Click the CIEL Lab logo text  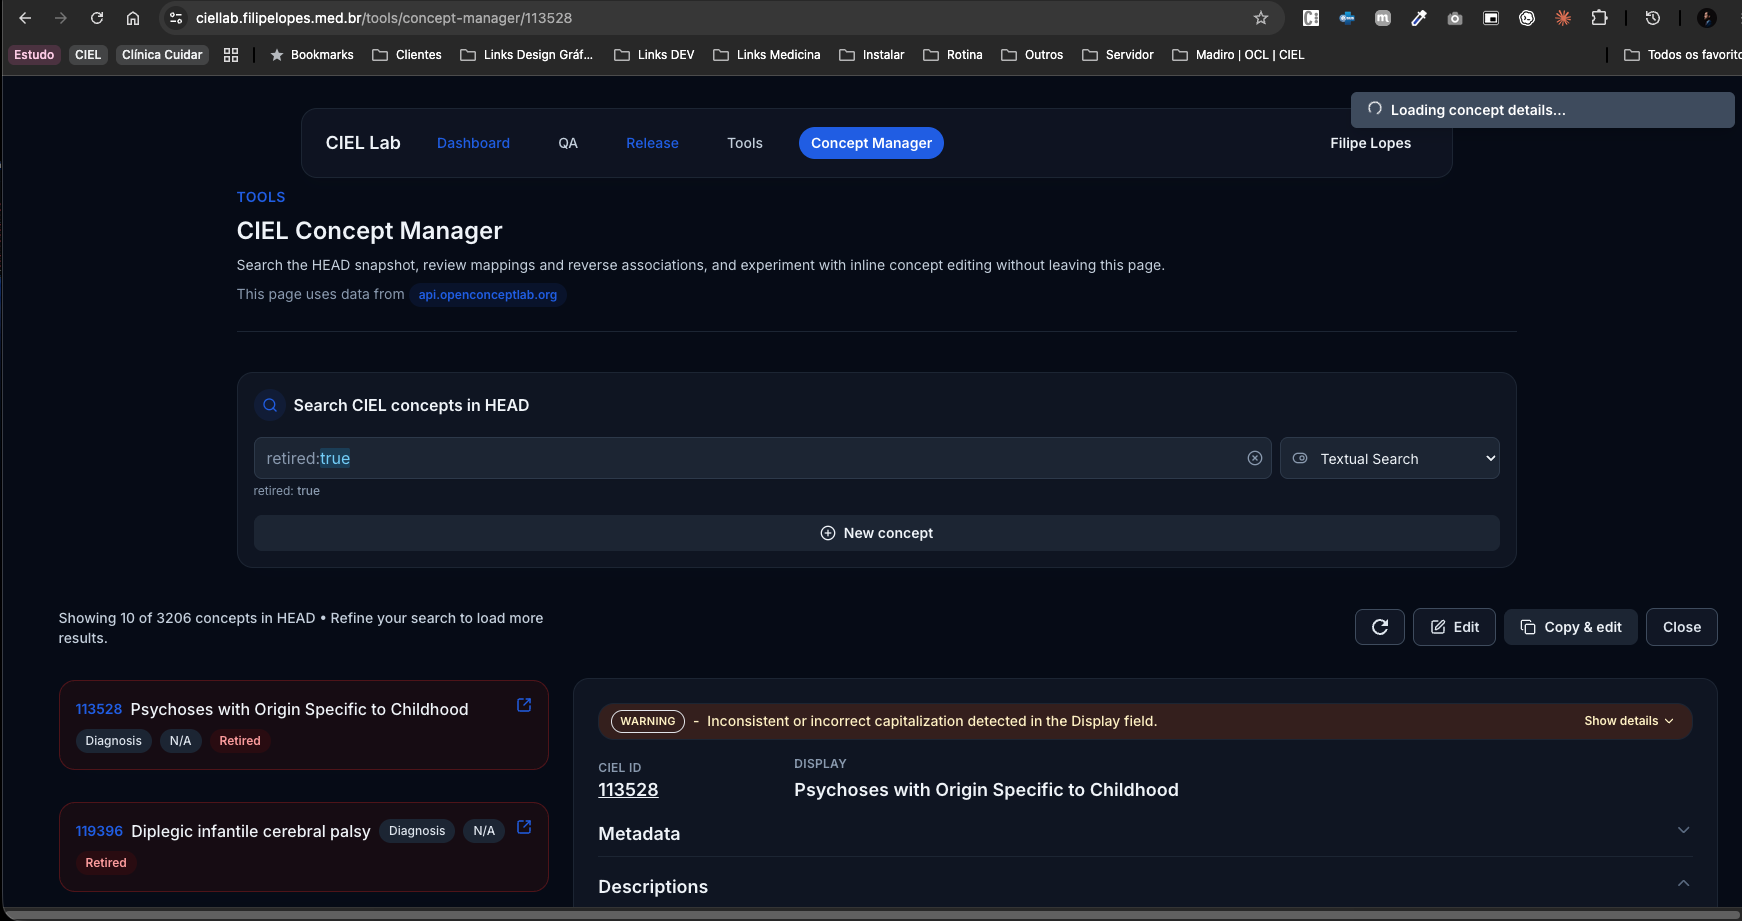click(363, 143)
